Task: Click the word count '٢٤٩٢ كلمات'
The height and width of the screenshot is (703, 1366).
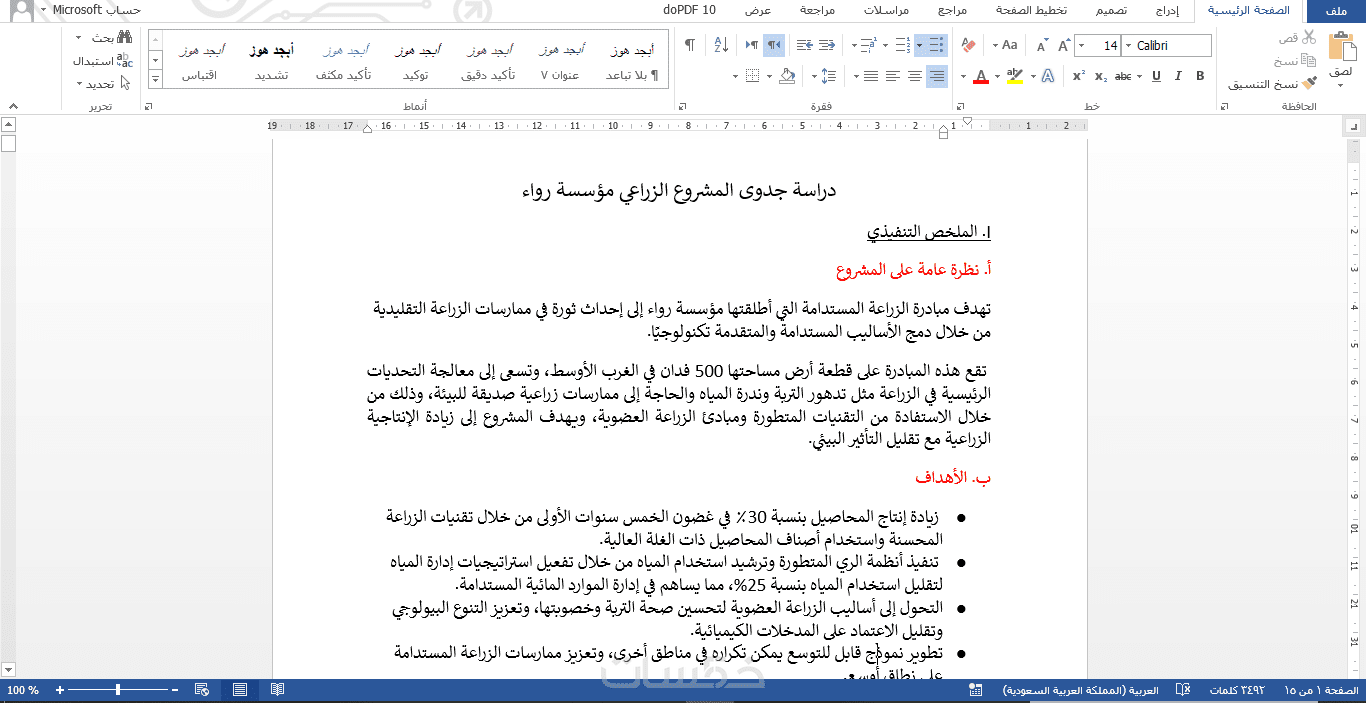Action: tap(1237, 690)
